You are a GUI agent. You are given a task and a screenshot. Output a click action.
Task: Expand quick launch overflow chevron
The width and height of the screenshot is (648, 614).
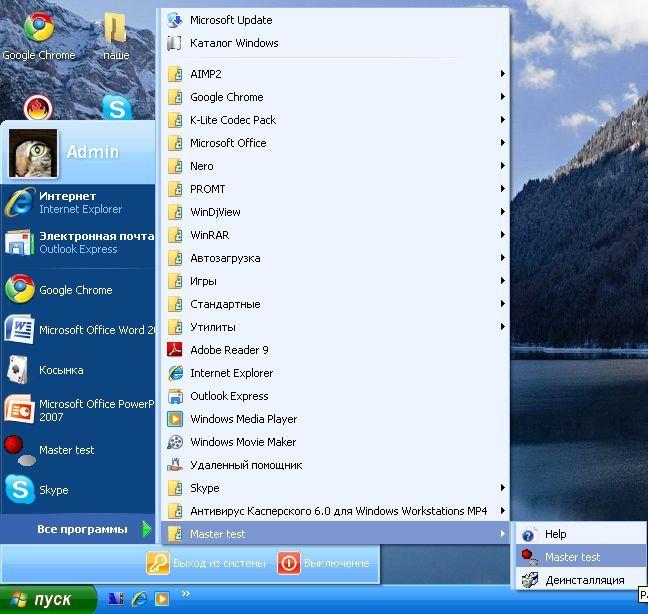tap(186, 594)
